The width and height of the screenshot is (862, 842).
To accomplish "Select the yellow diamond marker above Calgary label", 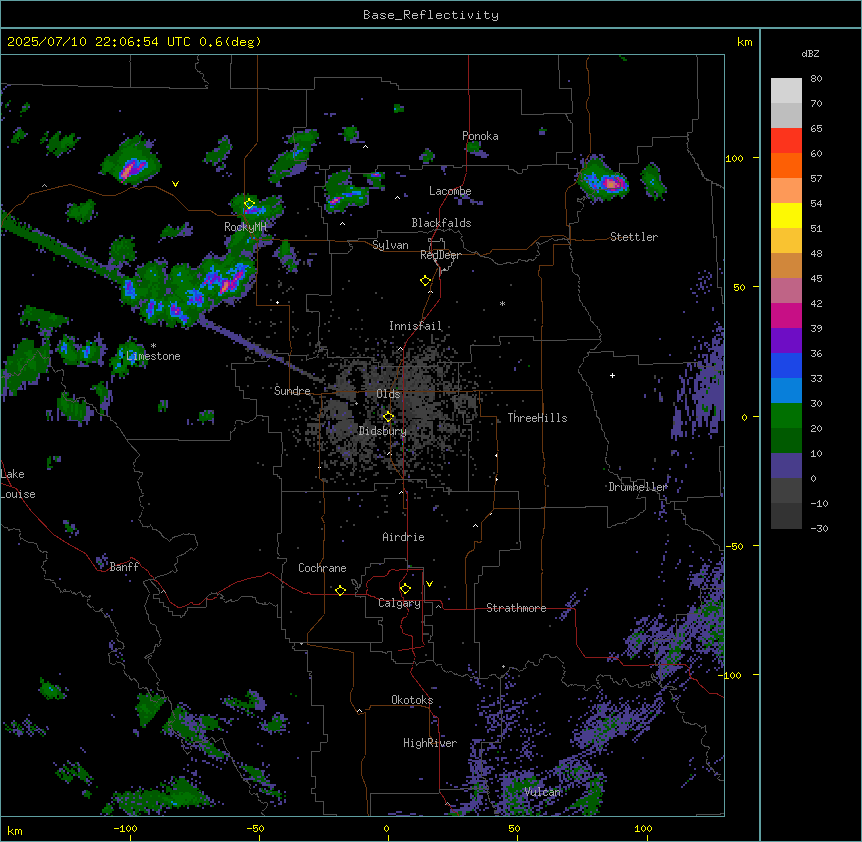I will coord(405,589).
